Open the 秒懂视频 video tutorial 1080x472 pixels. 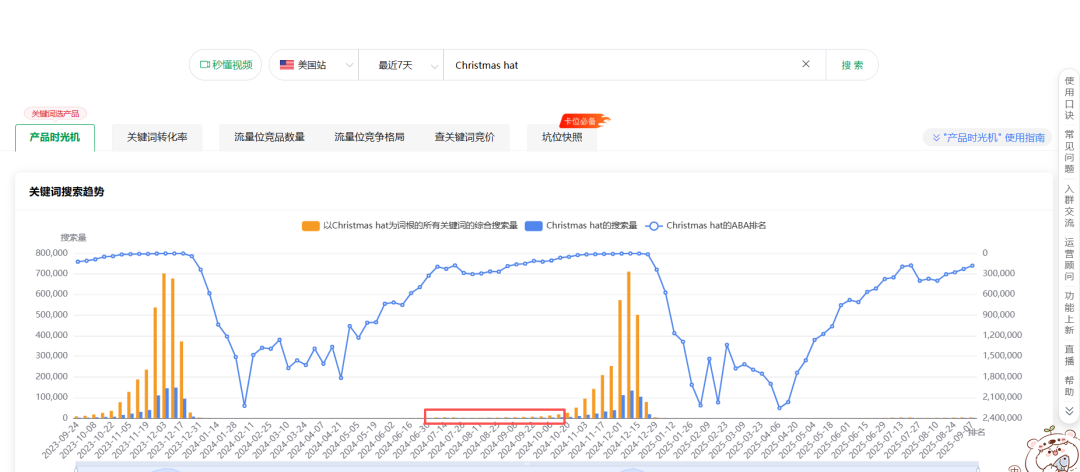coord(225,65)
